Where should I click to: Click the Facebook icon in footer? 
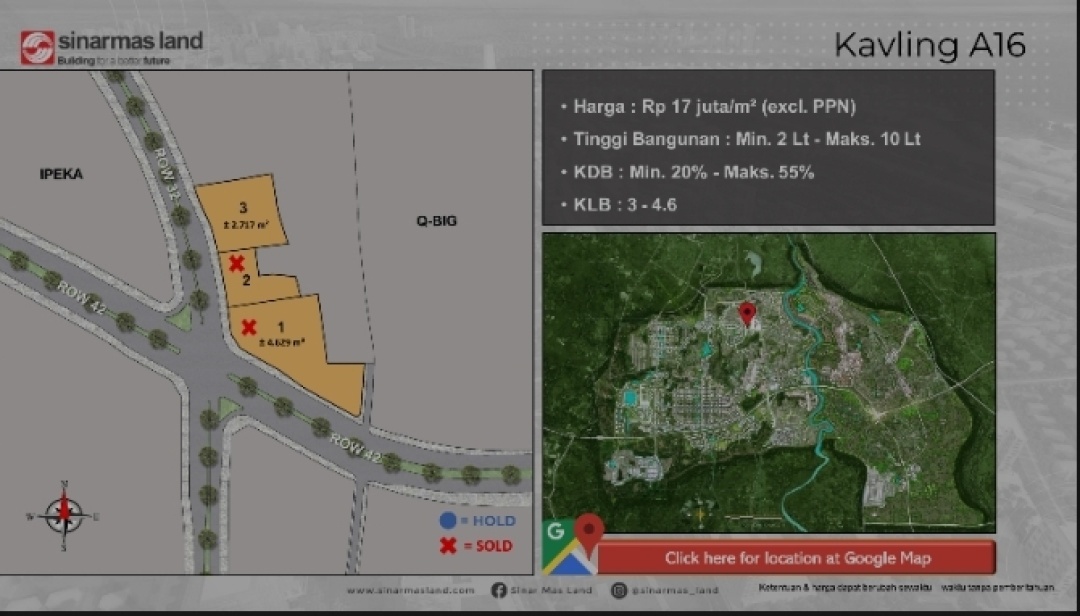tap(499, 590)
